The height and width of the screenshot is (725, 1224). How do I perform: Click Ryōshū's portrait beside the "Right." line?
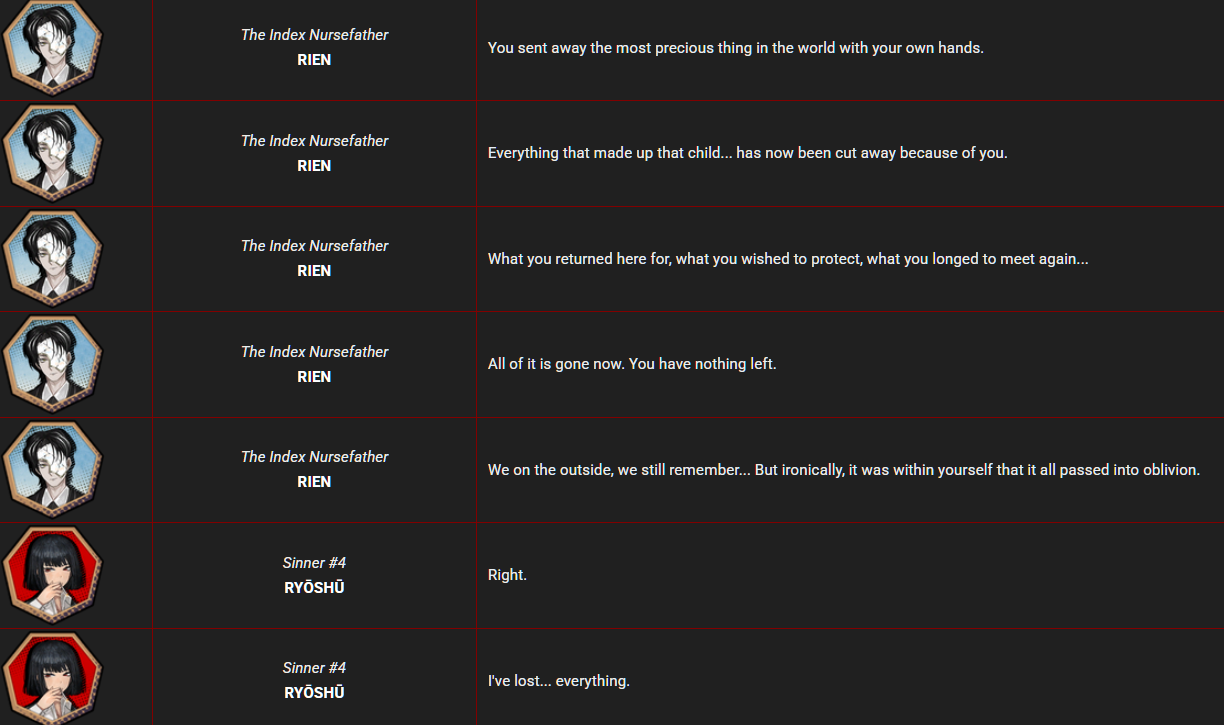coord(53,575)
